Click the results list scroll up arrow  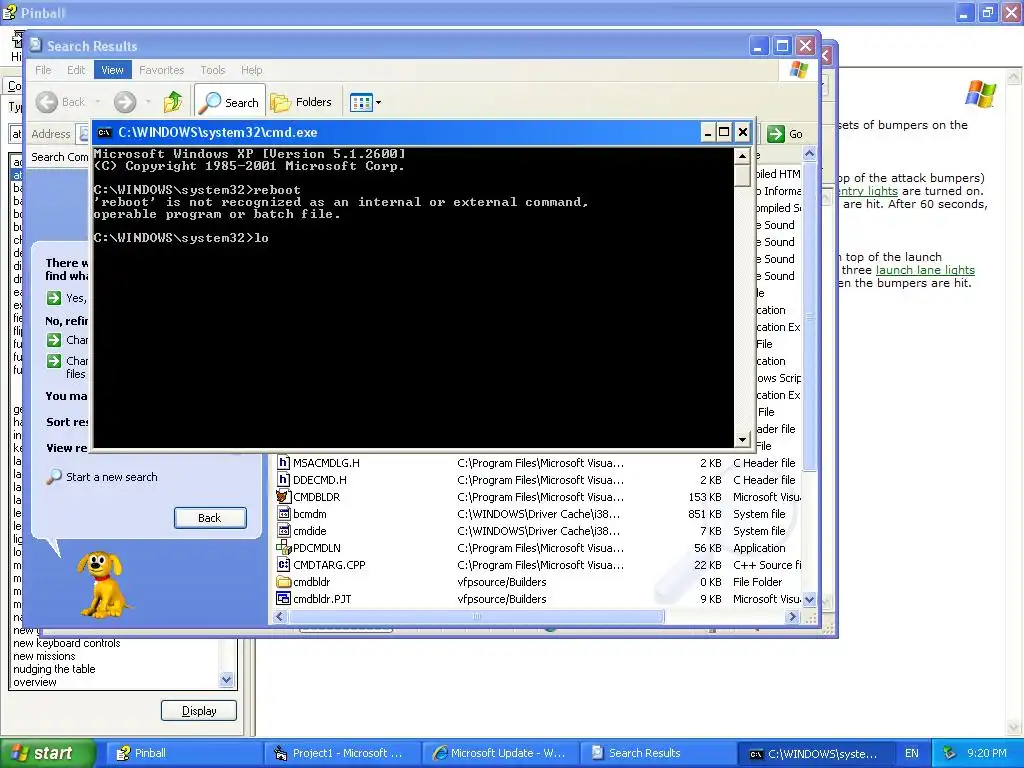click(x=809, y=154)
